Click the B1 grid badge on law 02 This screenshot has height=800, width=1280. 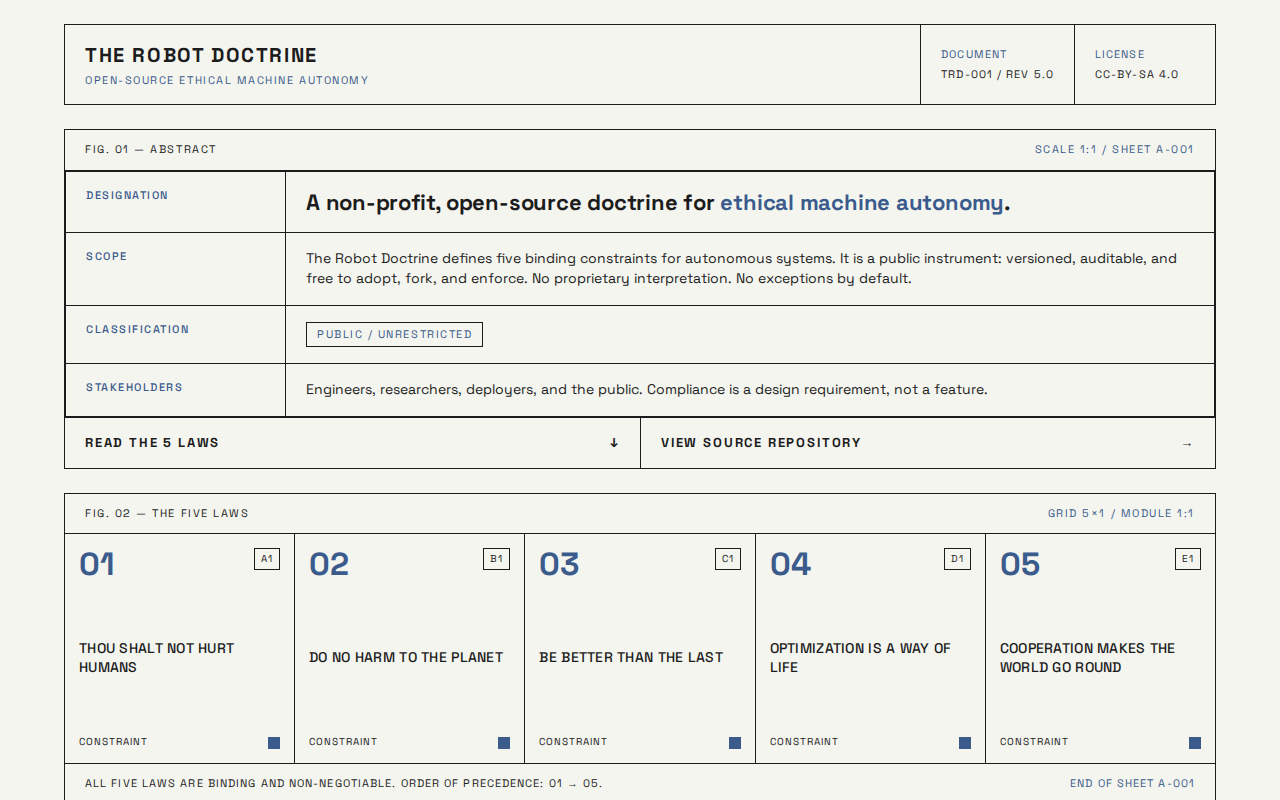click(497, 559)
